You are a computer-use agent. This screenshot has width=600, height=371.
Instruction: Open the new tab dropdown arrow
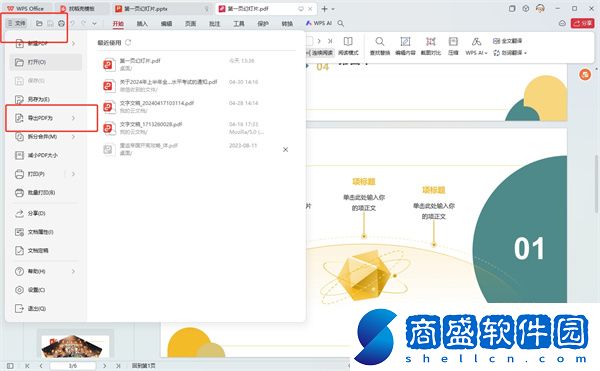333,9
